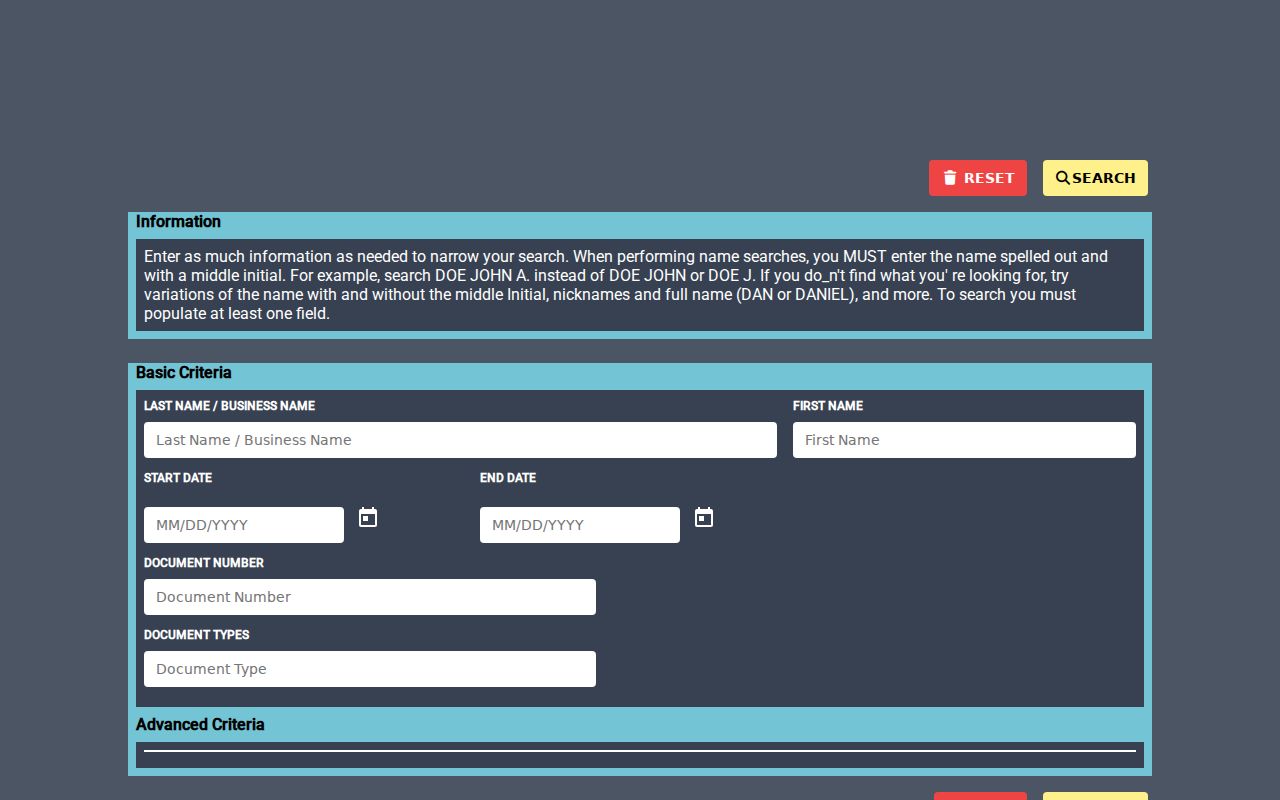Screen dimensions: 1280x800
Task: Expand the Advanced Criteria section header
Action: 200,724
